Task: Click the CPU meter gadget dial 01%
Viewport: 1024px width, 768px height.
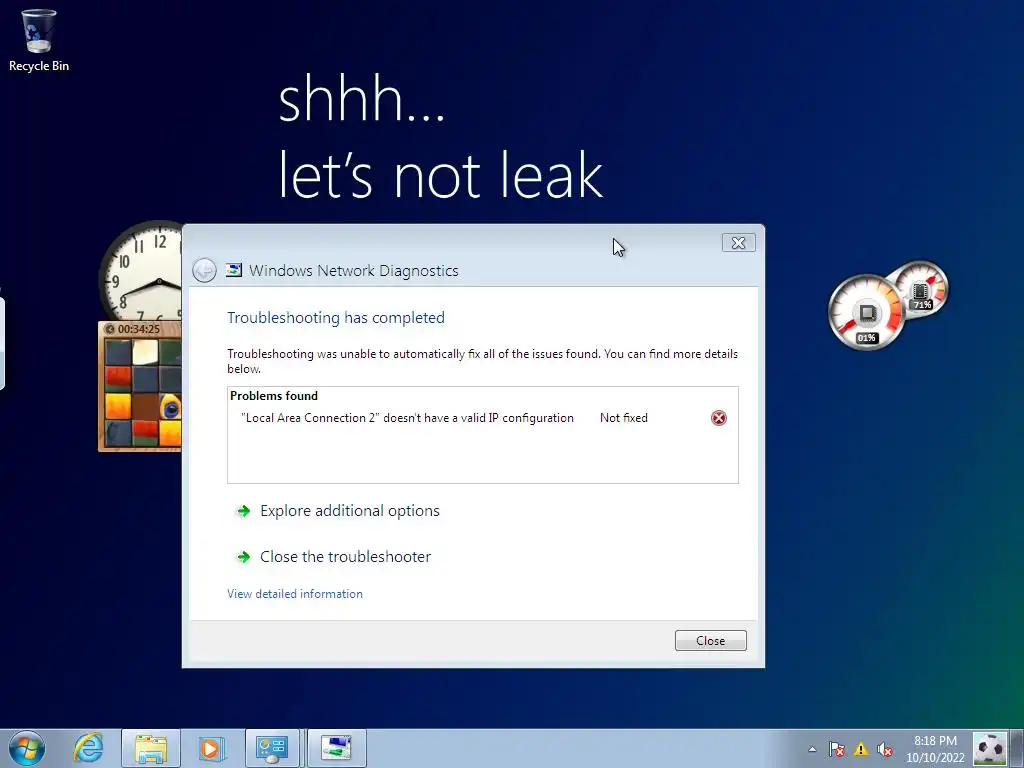Action: (x=866, y=313)
